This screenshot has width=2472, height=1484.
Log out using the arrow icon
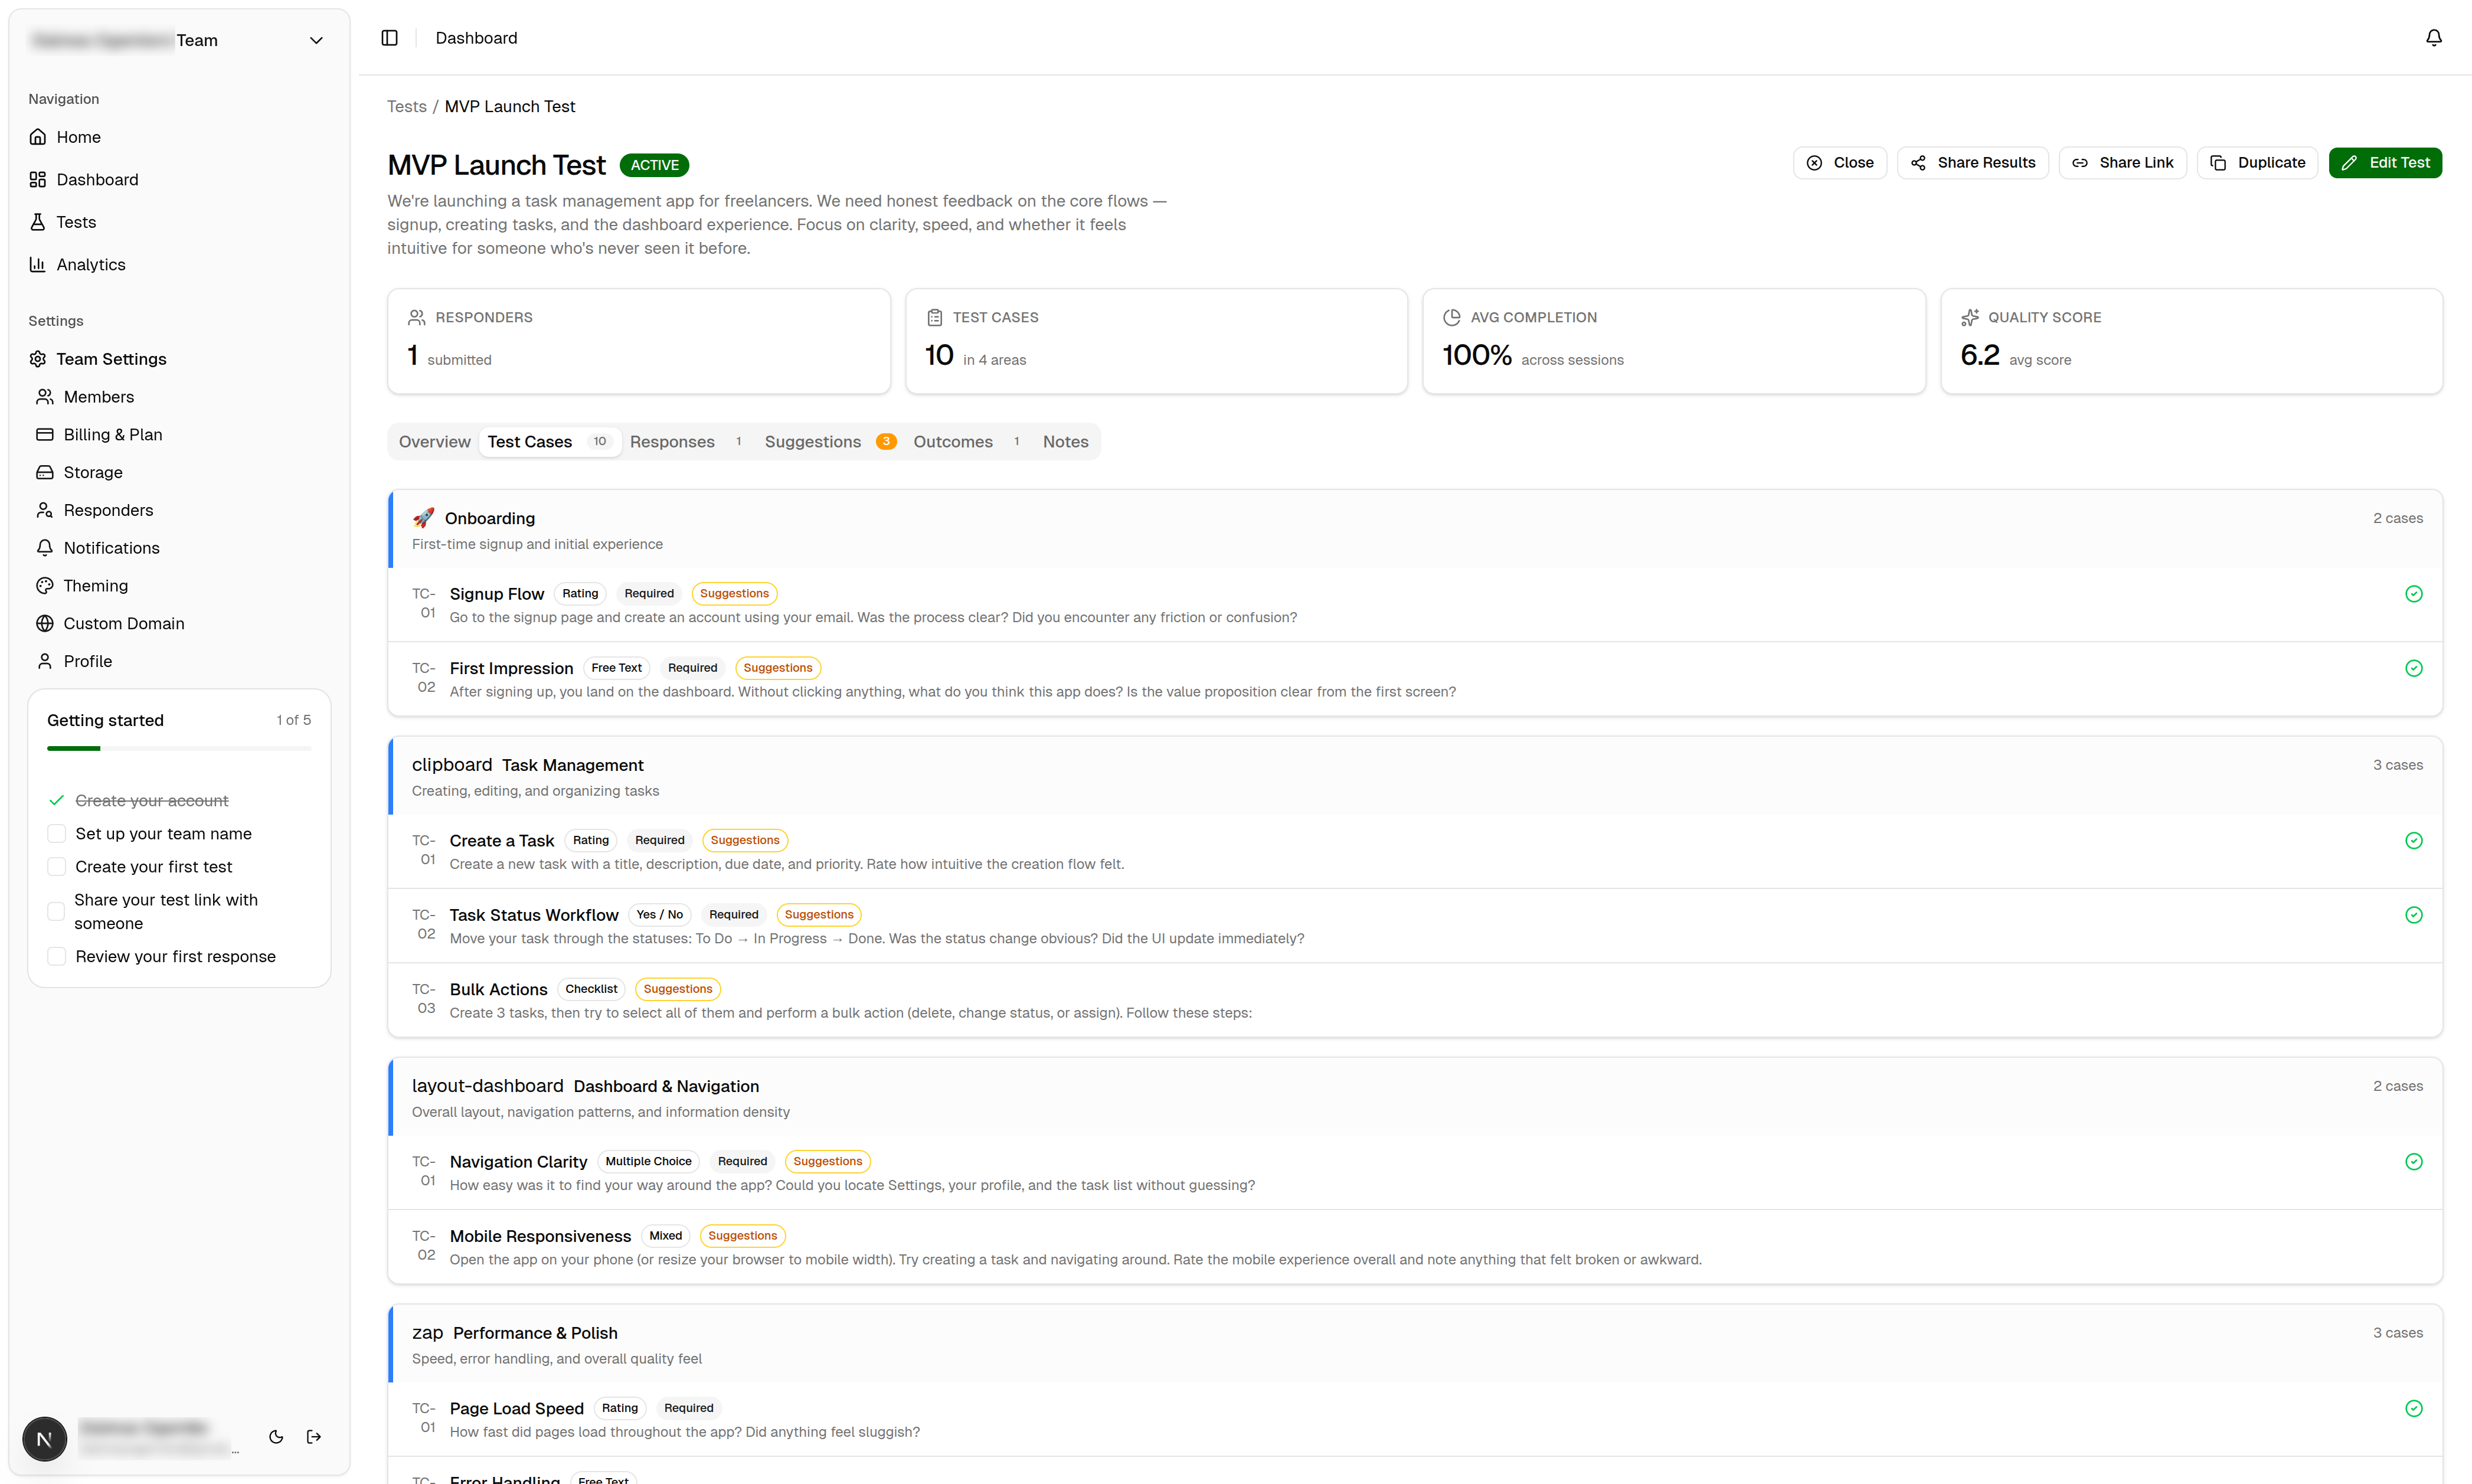click(314, 1437)
